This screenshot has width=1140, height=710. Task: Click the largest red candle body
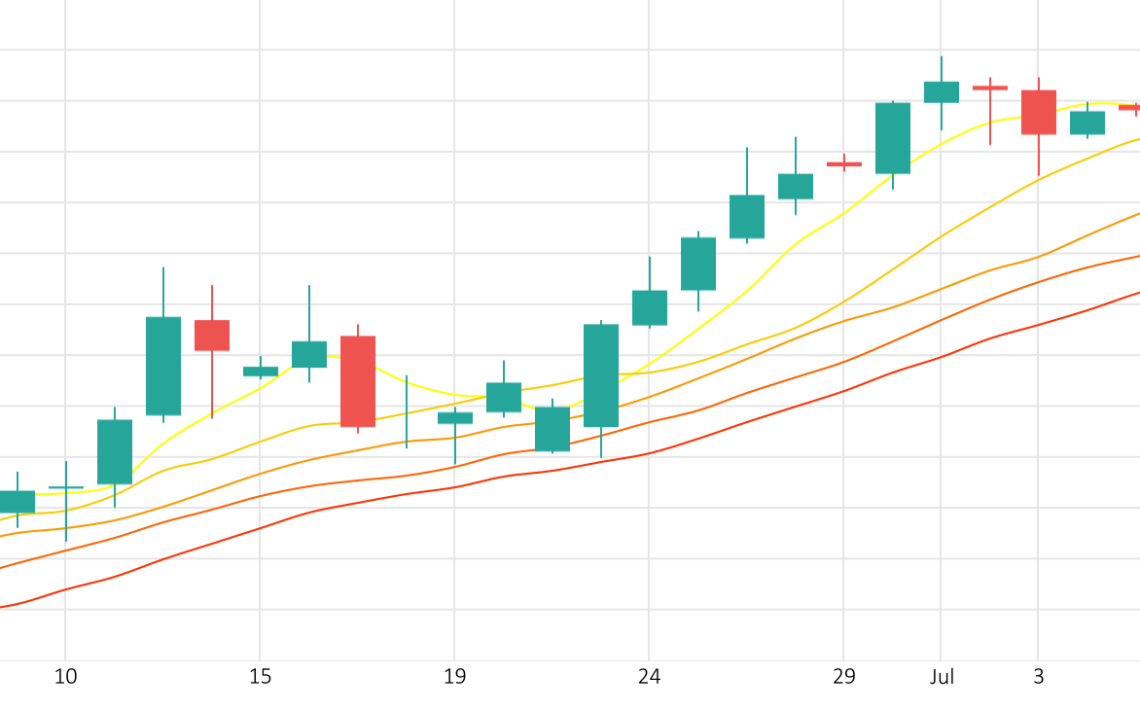click(358, 381)
